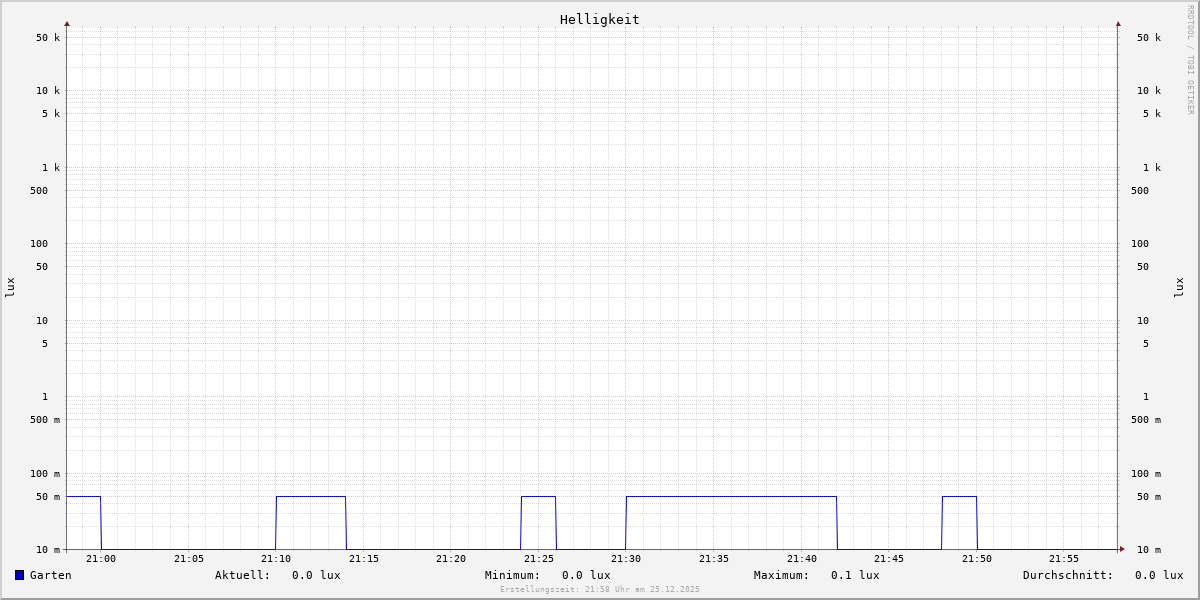Click the blue Garten legend color box

(19, 575)
